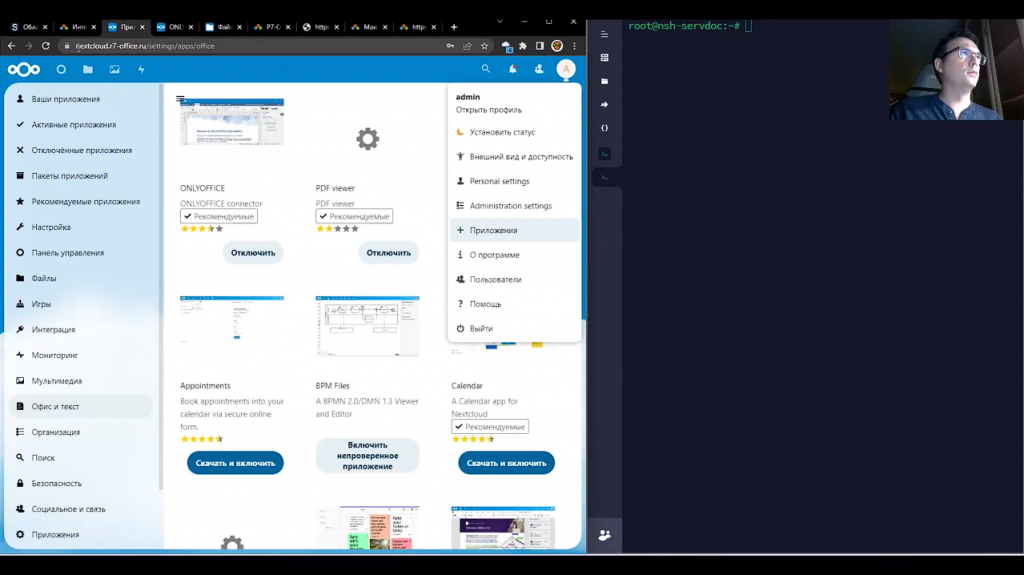Open the notifications bell icon
Screen dimensions: 1024x575
(x=513, y=69)
